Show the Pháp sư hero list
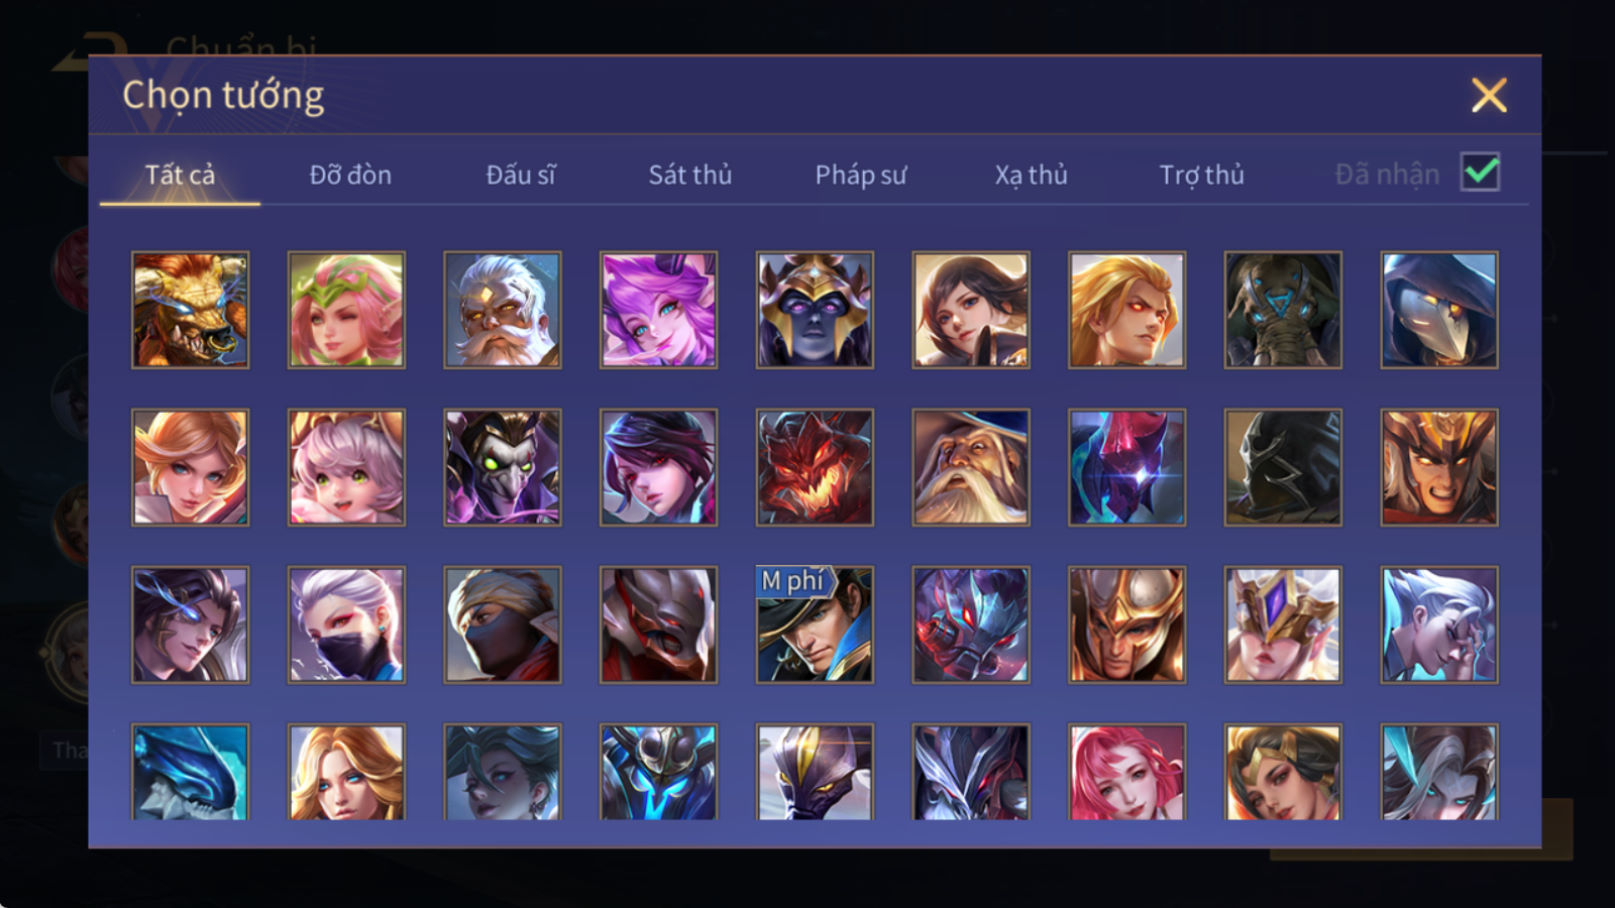 (x=860, y=175)
